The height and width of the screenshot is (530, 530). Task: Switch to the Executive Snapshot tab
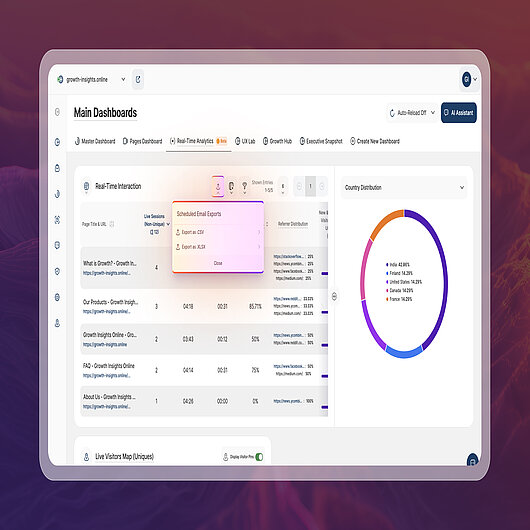321,141
